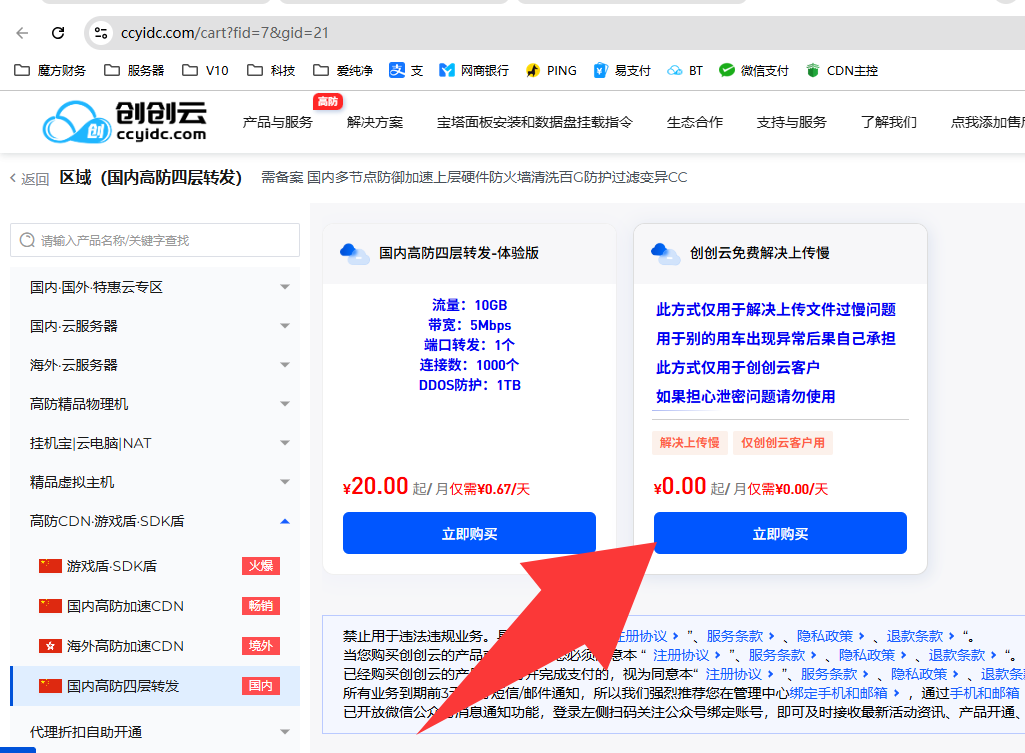Click the 创创云 ccyidc.com logo

pos(125,122)
